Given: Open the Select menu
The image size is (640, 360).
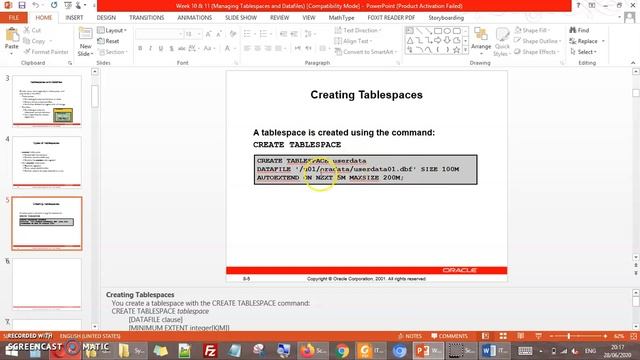Looking at the screenshot, I should [x=583, y=52].
